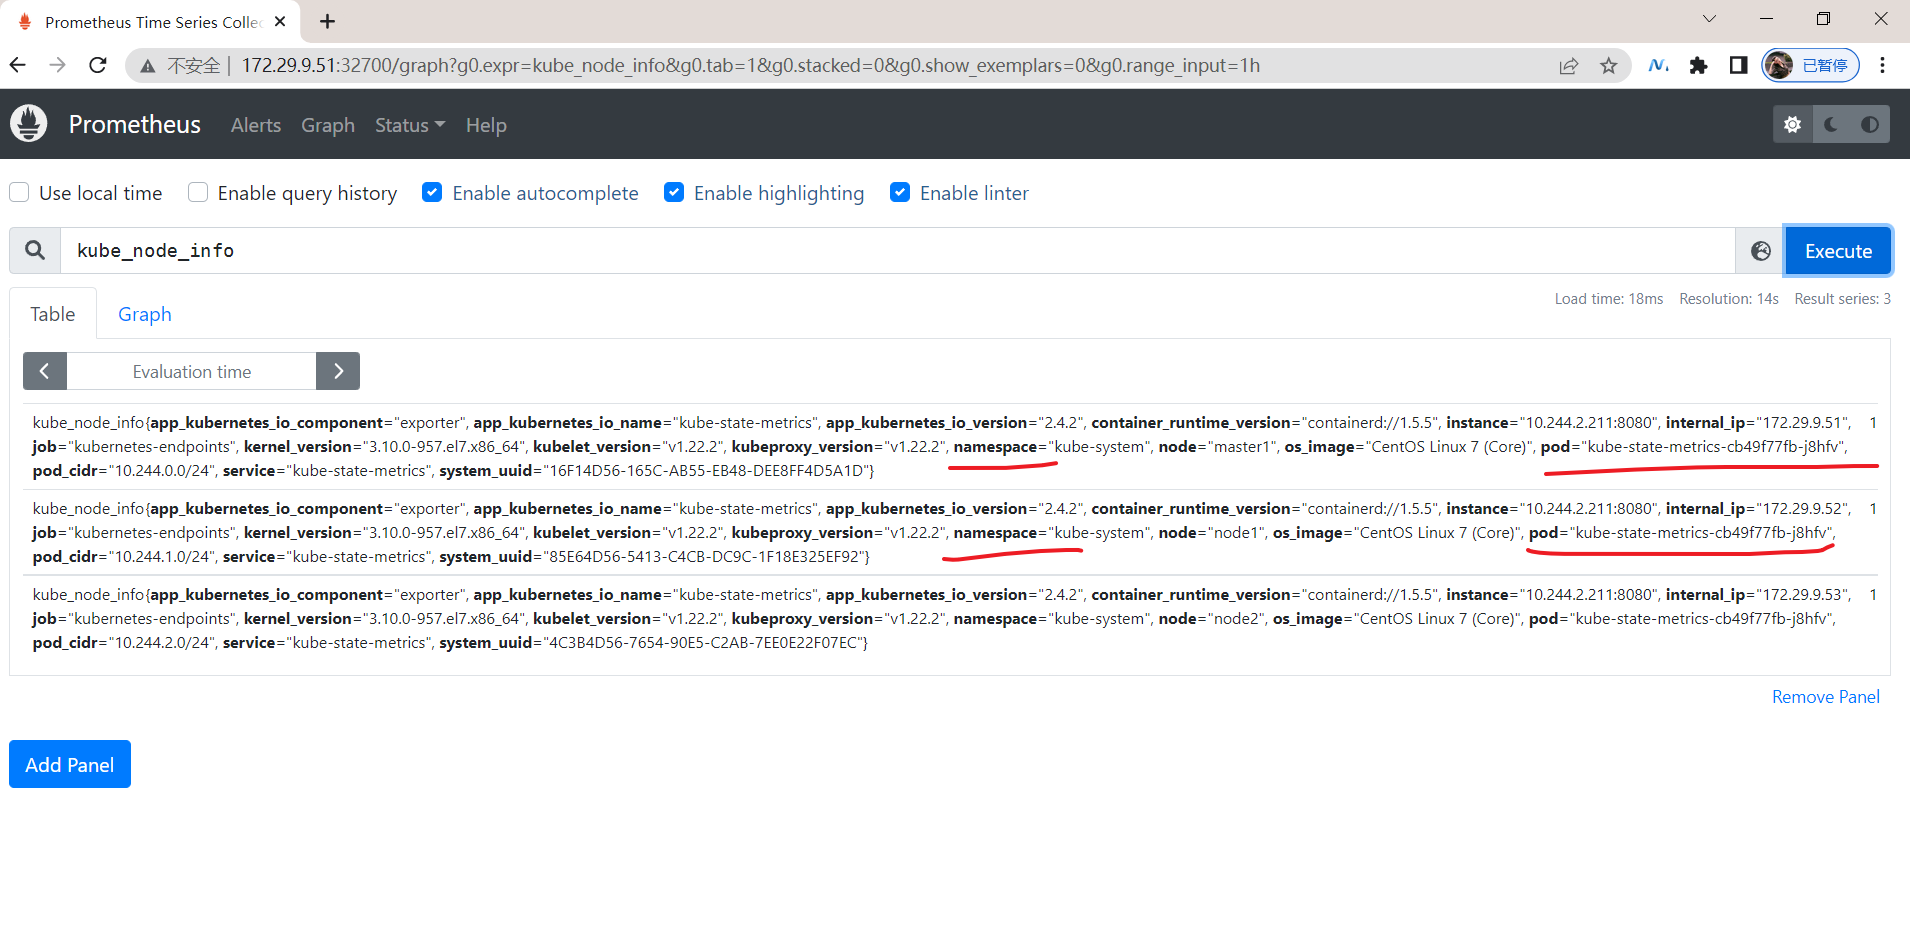
Task: Enable the query history checkbox
Action: (198, 192)
